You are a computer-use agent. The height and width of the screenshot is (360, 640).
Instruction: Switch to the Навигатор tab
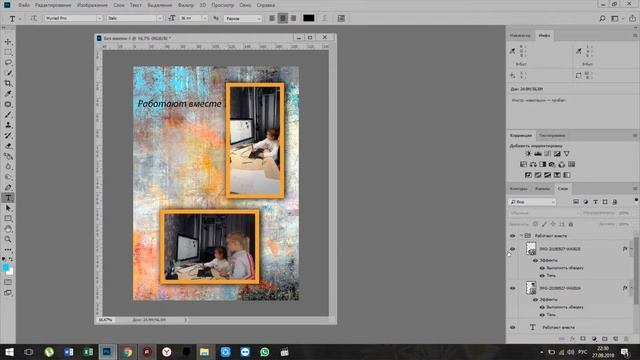520,36
